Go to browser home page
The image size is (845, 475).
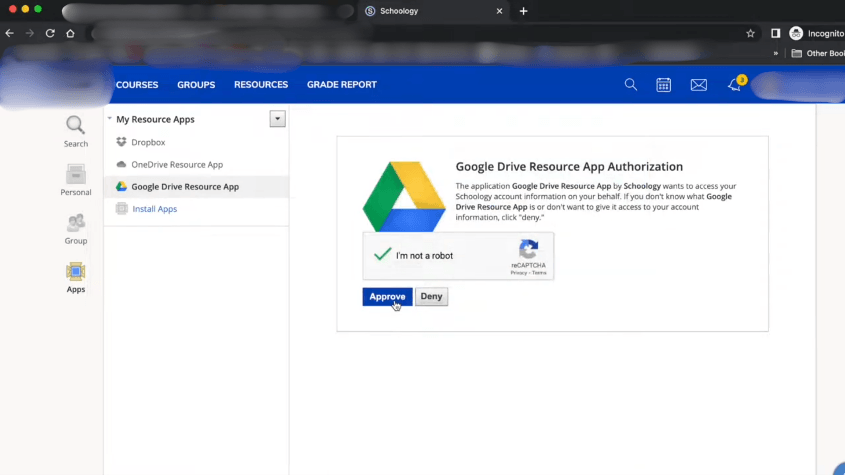[70, 33]
